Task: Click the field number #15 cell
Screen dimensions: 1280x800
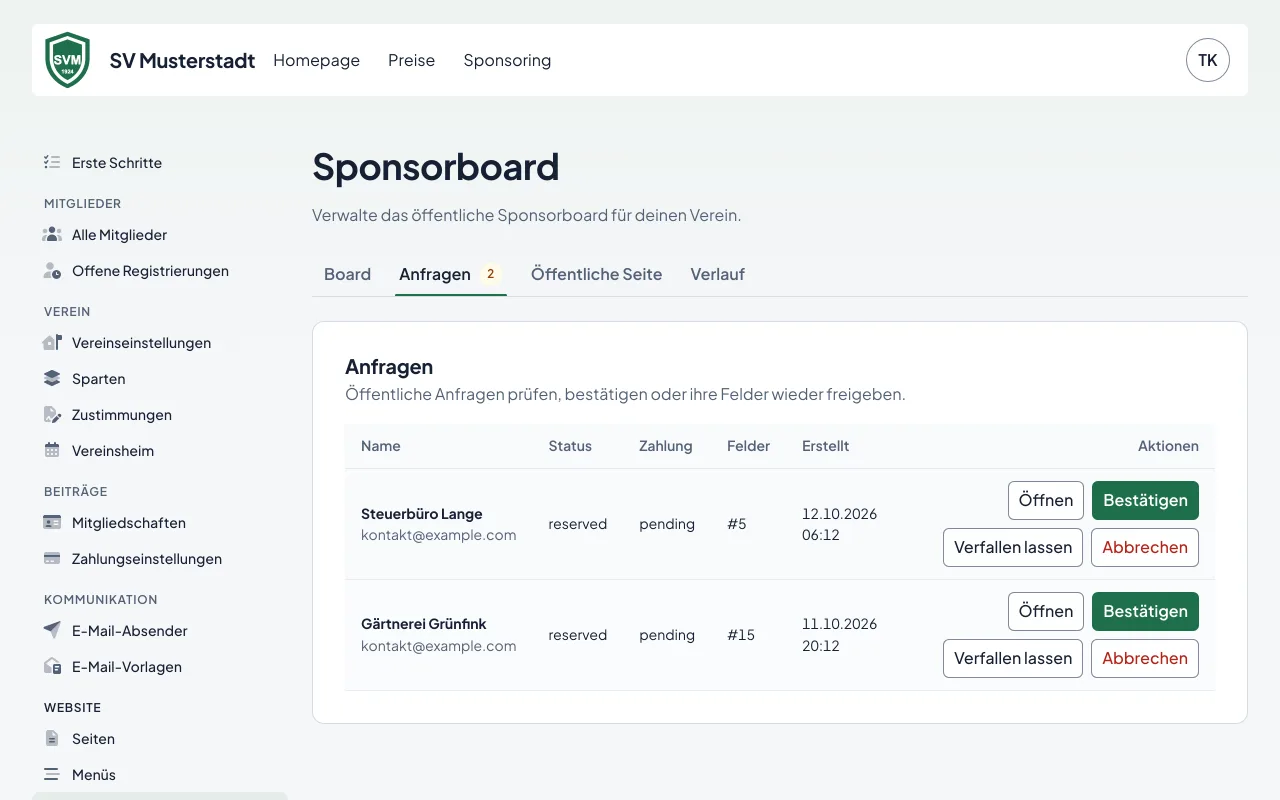Action: [741, 635]
